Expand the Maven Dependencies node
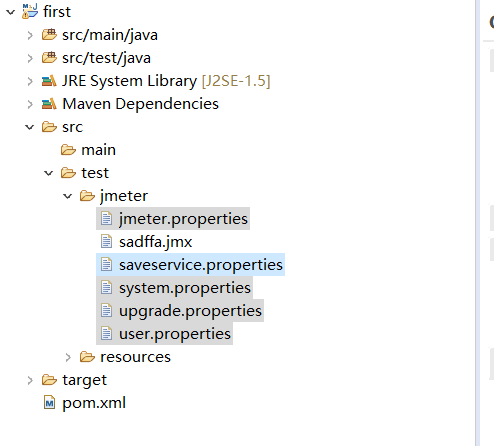Image resolution: width=494 pixels, height=446 pixels. (30, 104)
